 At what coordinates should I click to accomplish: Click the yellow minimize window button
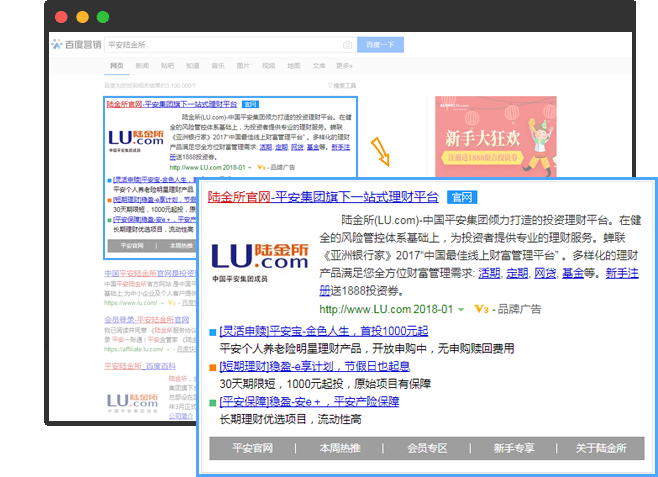(x=82, y=17)
